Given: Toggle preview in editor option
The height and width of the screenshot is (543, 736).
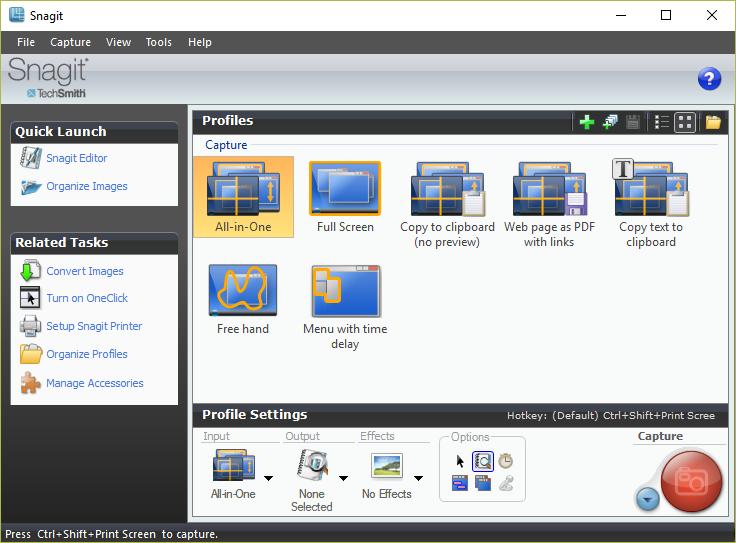Looking at the screenshot, I should tap(483, 461).
